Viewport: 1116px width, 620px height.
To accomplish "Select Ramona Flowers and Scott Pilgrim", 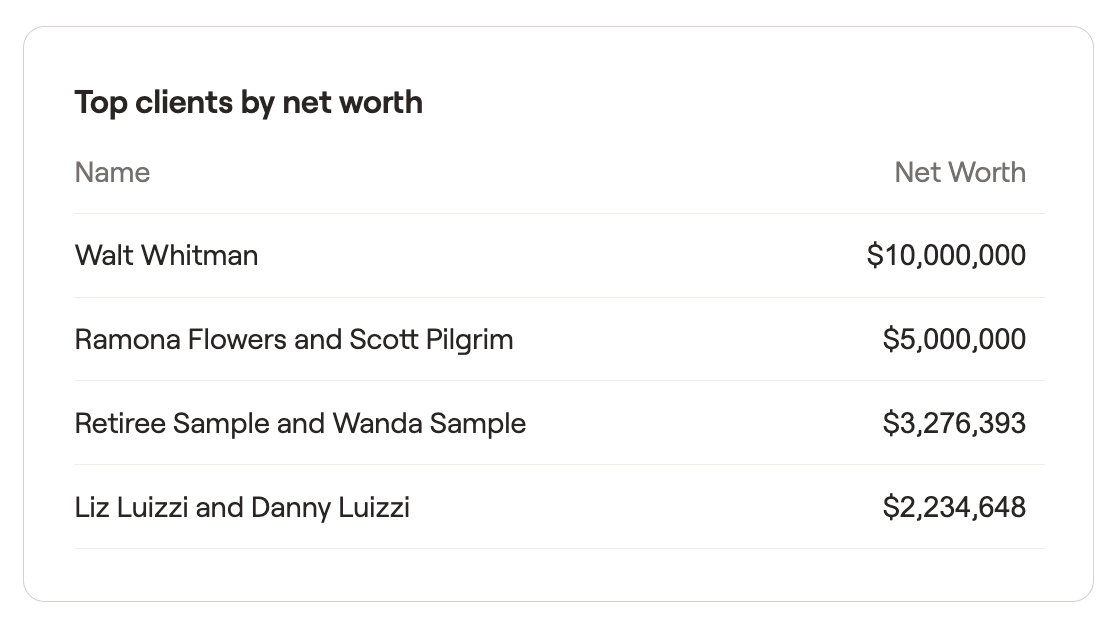I will [559, 340].
